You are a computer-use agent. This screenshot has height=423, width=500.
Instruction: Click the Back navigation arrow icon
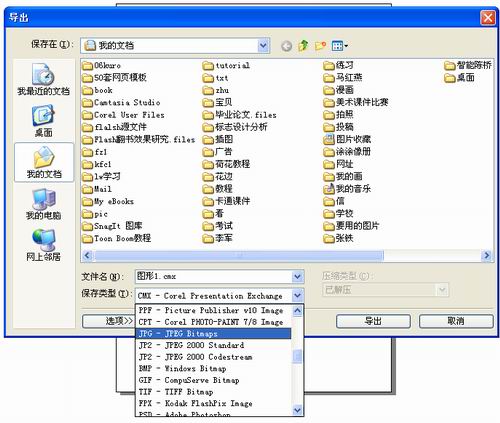pos(286,46)
